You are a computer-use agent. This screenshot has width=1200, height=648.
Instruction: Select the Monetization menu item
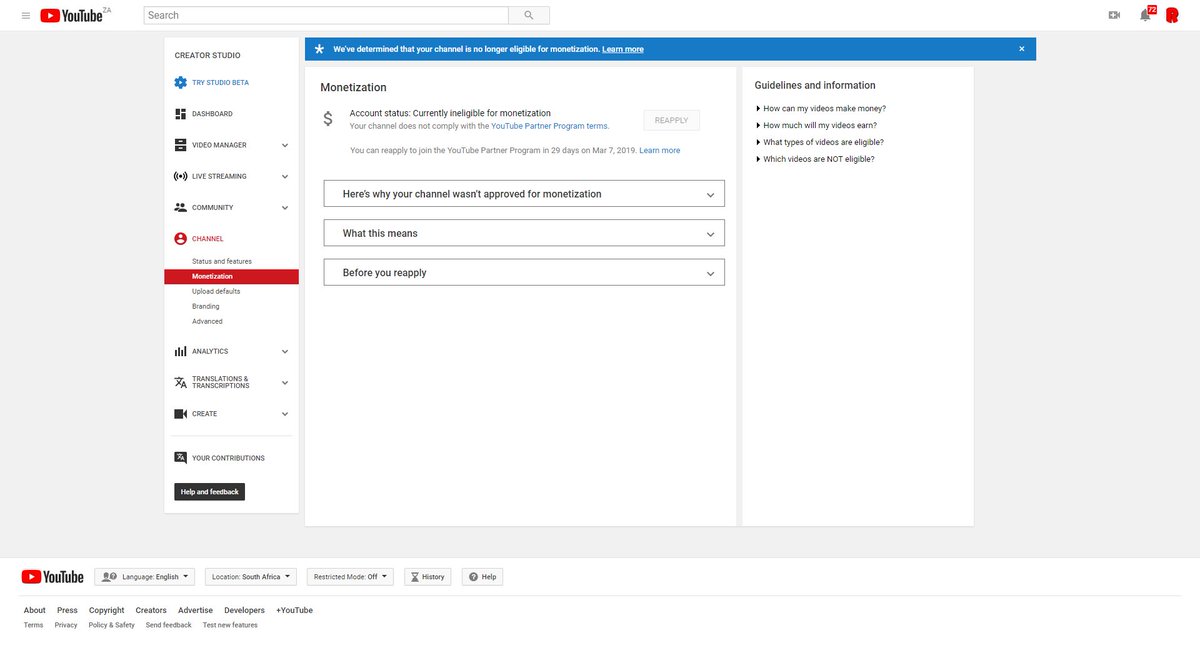tap(231, 276)
